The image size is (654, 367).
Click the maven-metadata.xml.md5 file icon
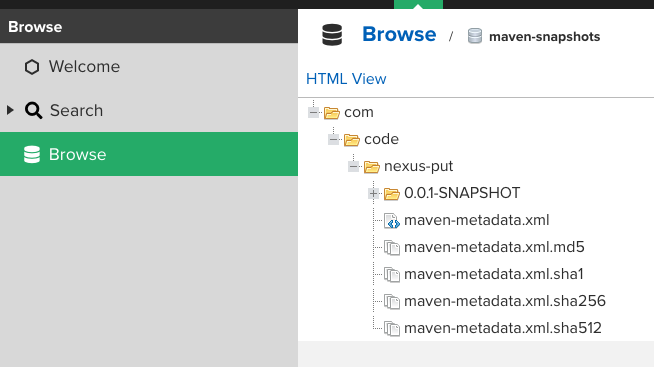click(x=392, y=248)
